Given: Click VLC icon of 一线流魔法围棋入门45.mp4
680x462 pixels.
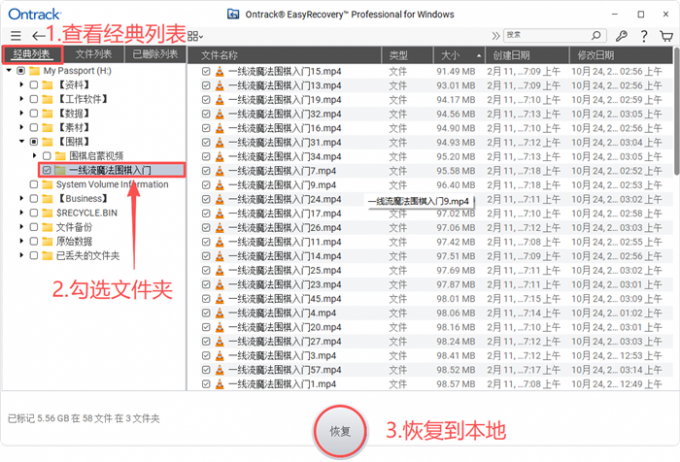Looking at the screenshot, I should [x=220, y=299].
